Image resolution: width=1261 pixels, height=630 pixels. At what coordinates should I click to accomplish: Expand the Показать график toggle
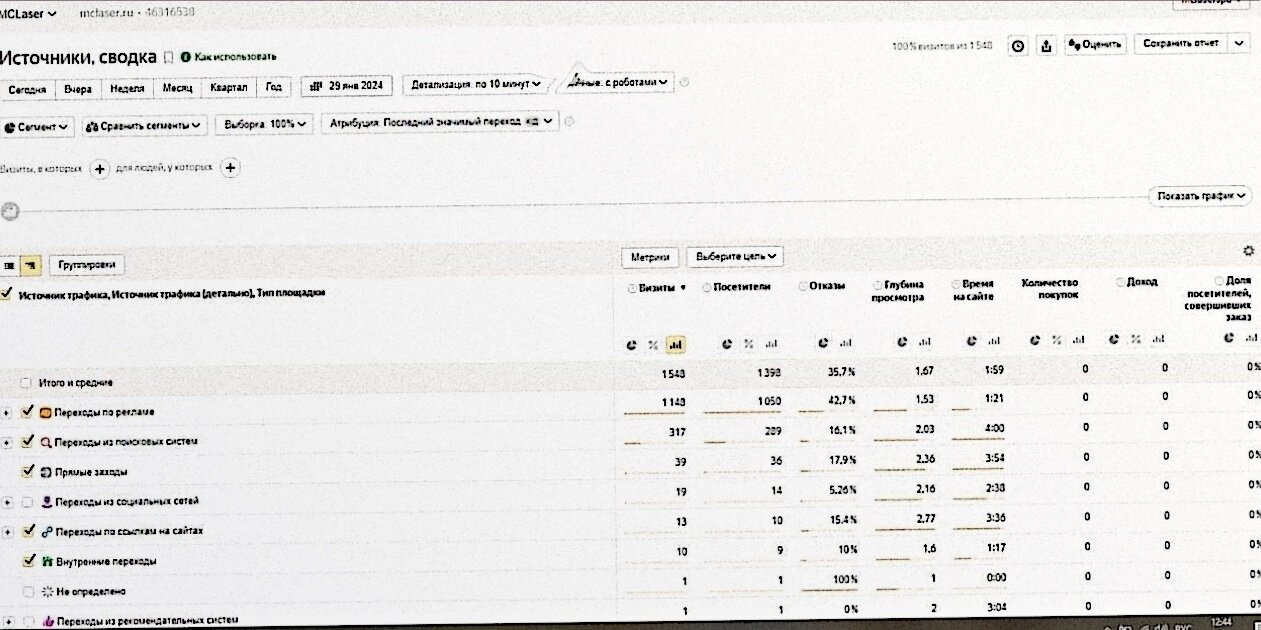click(x=1200, y=196)
